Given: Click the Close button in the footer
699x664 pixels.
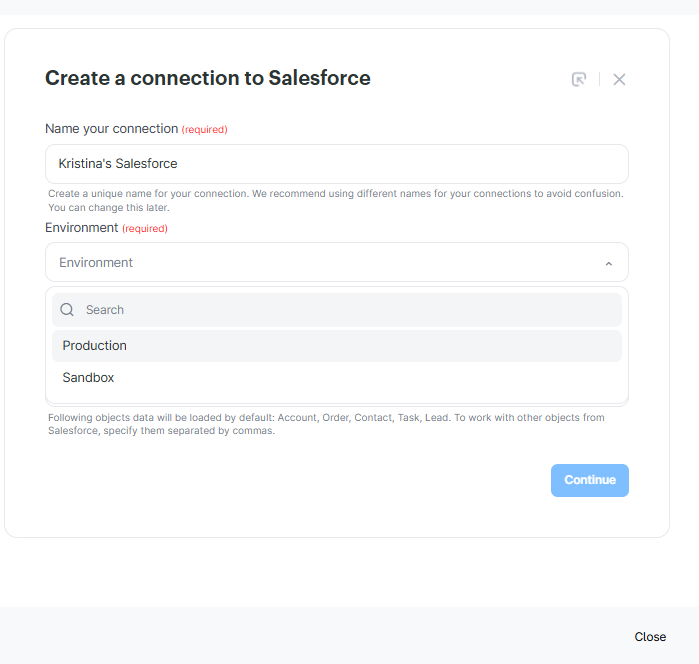Looking at the screenshot, I should click(650, 637).
